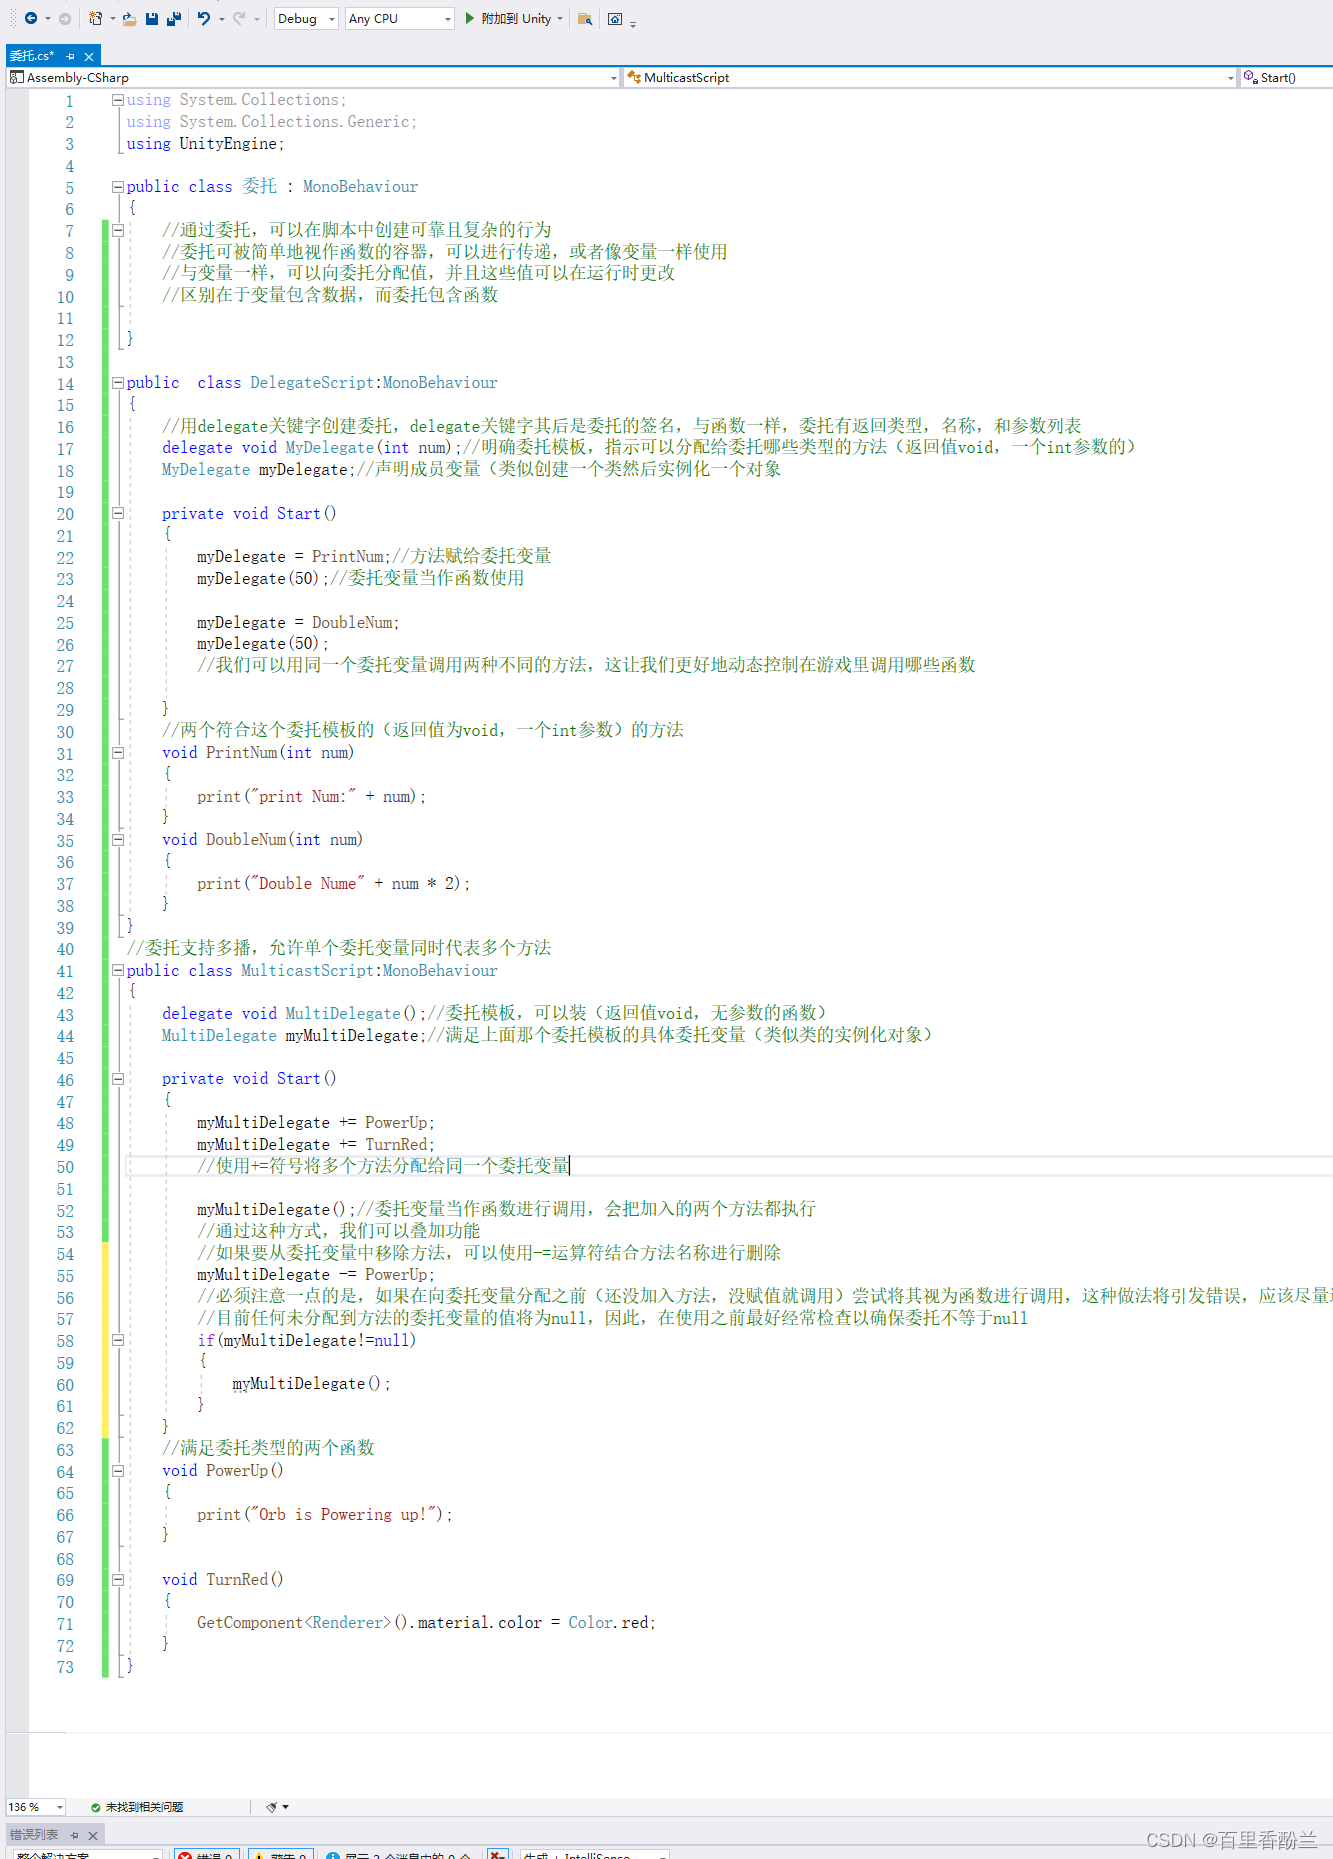Click line number 50 in the gutter
This screenshot has width=1333, height=1859.
coord(65,1167)
